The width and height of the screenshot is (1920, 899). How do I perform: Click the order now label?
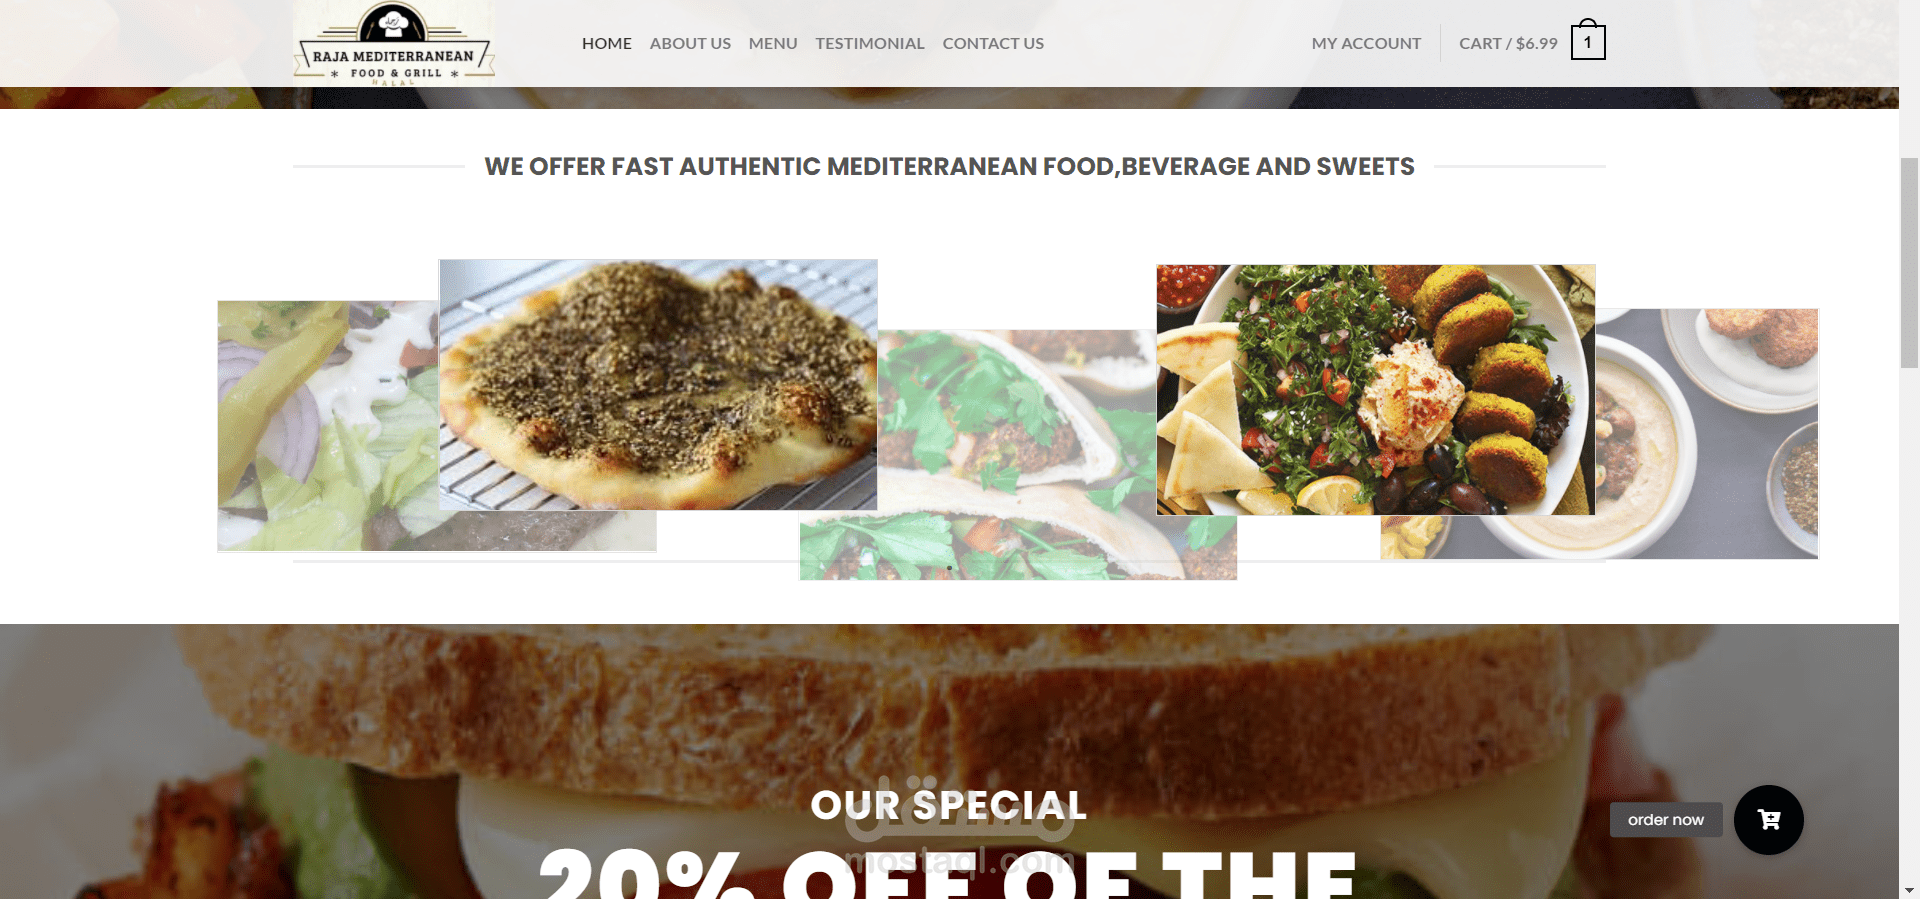pos(1666,820)
